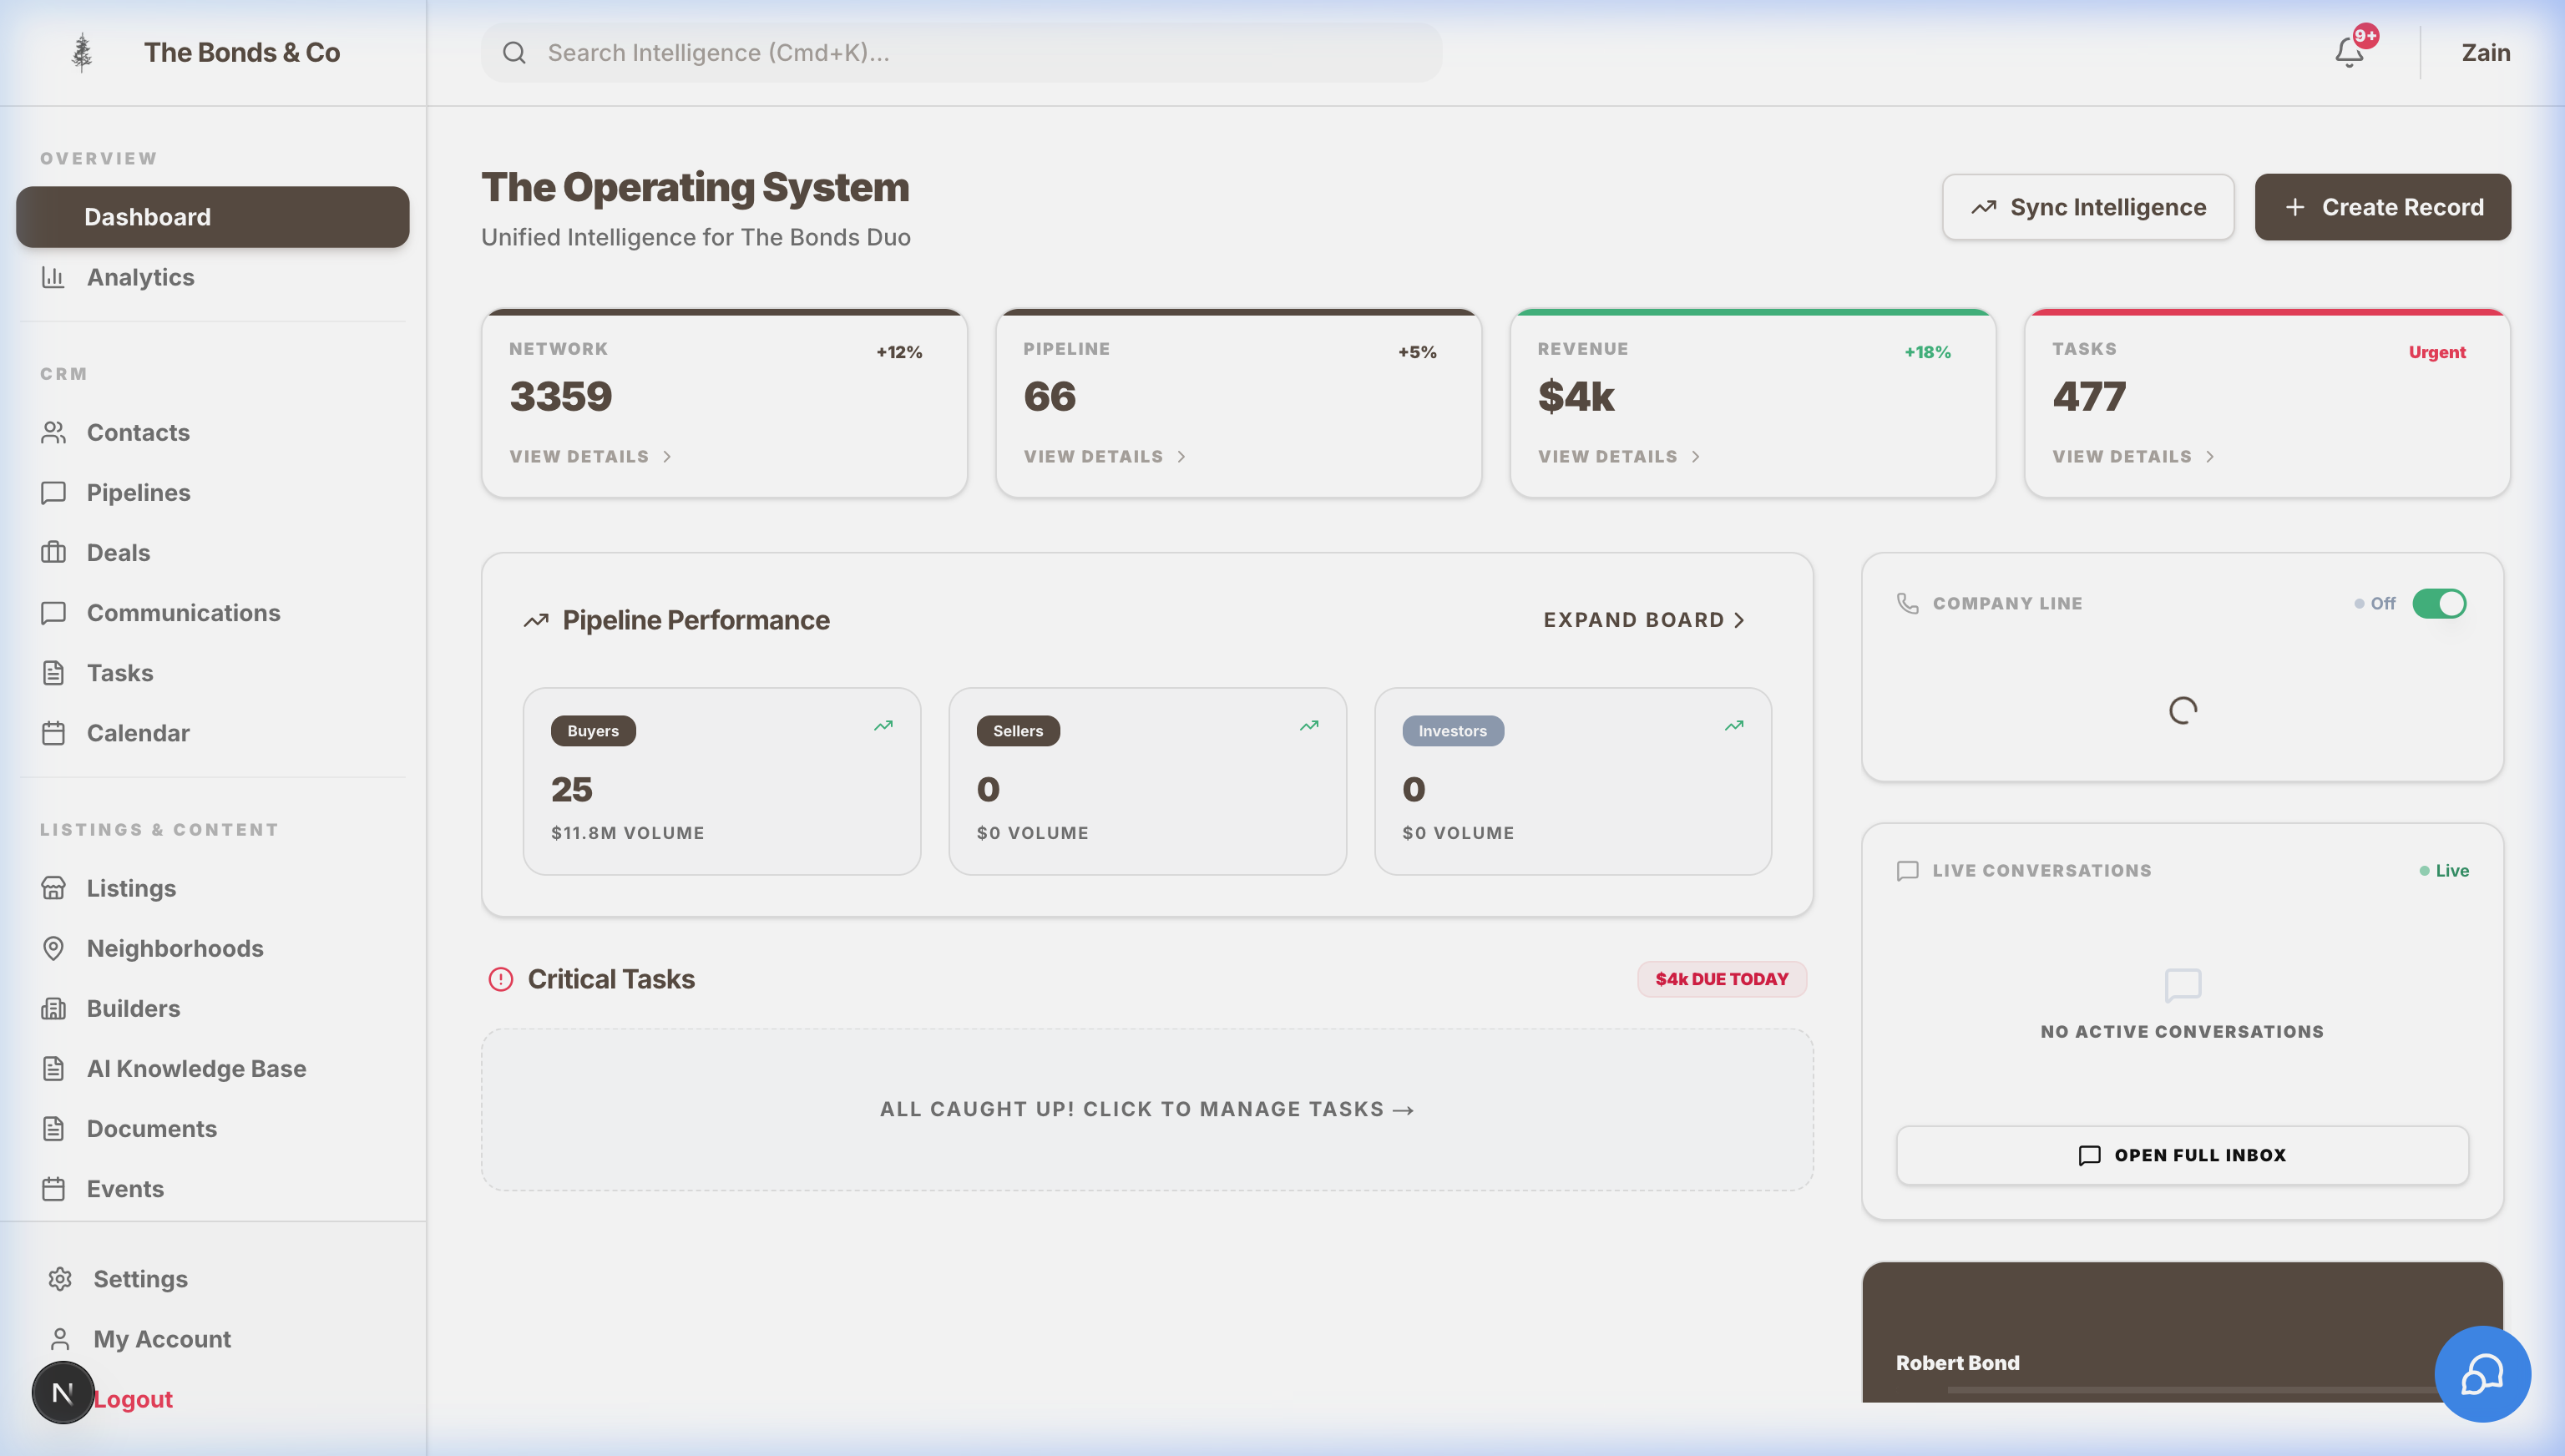Go to the Deals page

coord(213,552)
